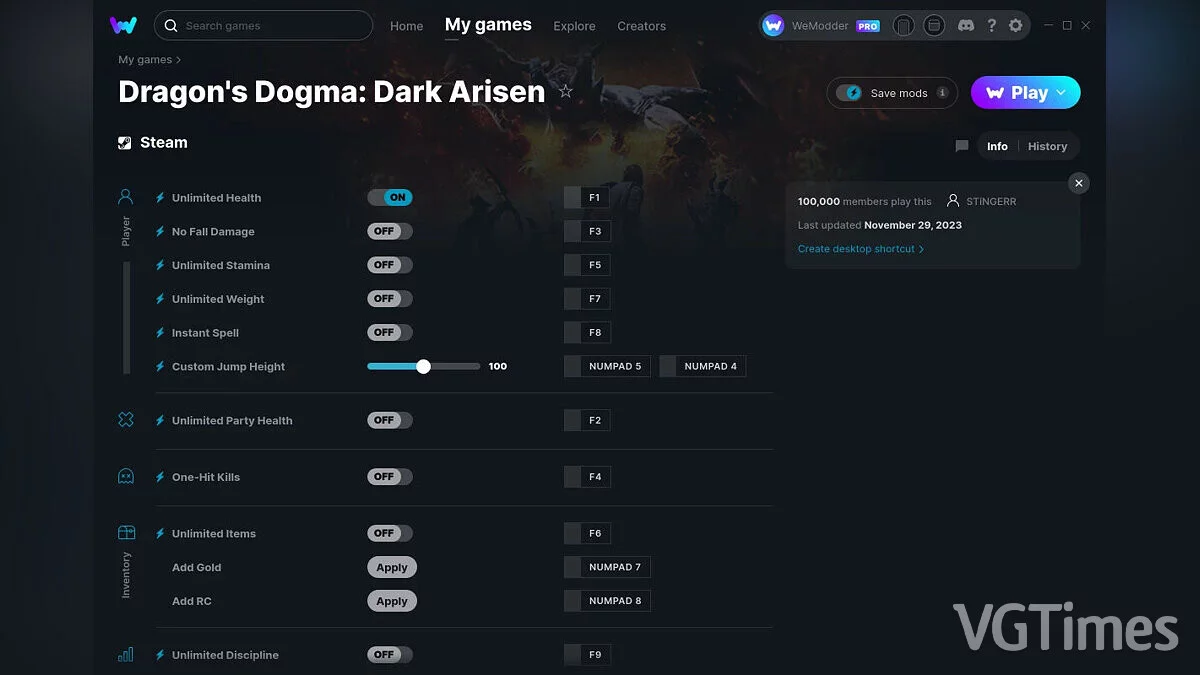Switch to the History tab
This screenshot has width=1200, height=675.
[1047, 146]
